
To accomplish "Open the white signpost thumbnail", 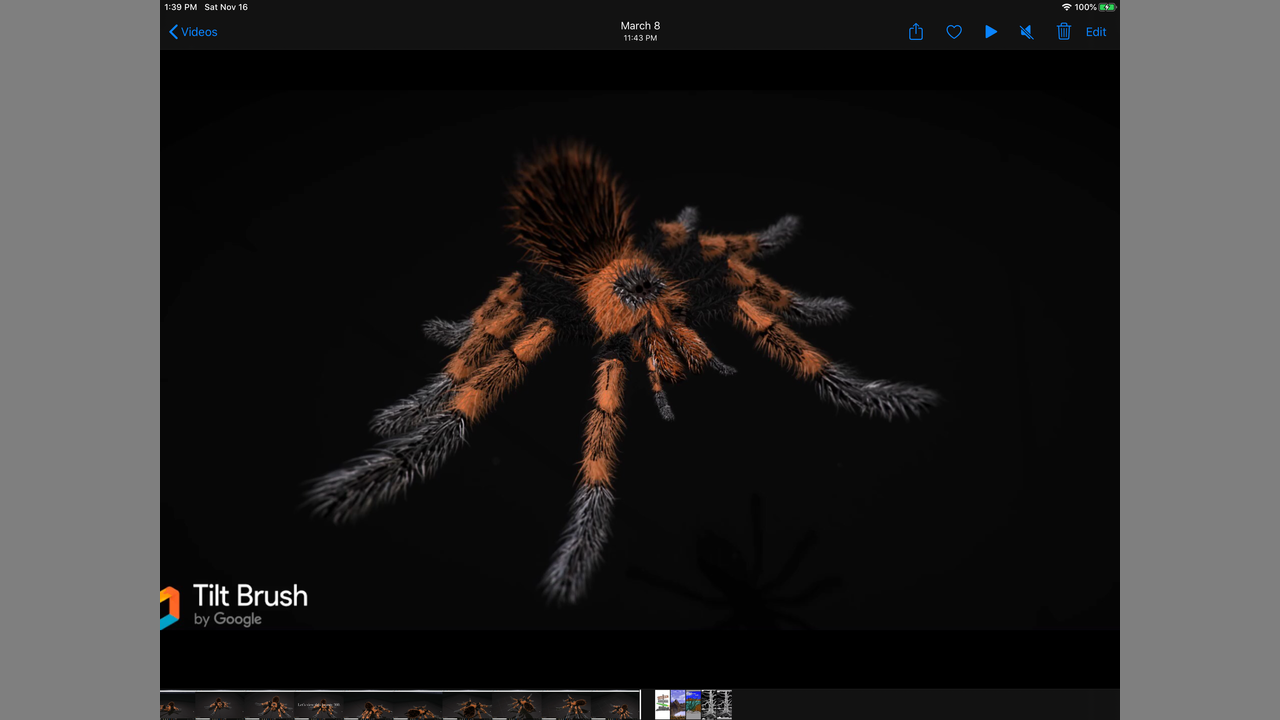I will pyautogui.click(x=662, y=705).
